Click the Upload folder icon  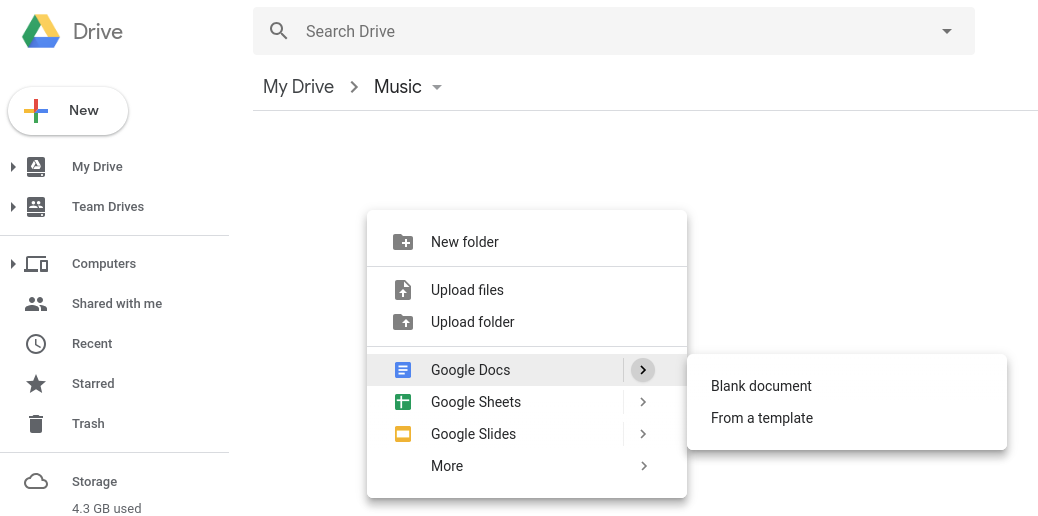pyautogui.click(x=402, y=322)
